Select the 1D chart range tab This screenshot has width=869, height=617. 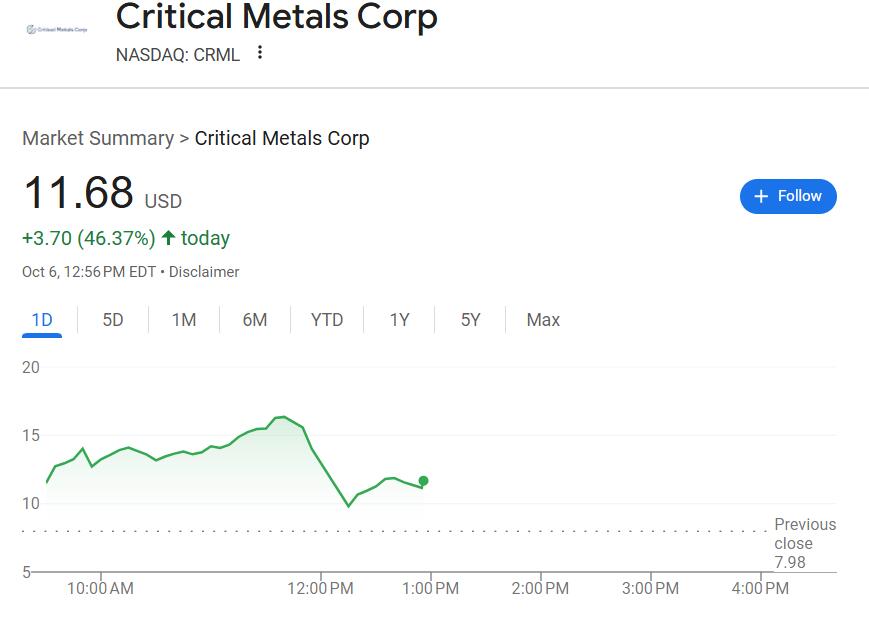pyautogui.click(x=42, y=320)
